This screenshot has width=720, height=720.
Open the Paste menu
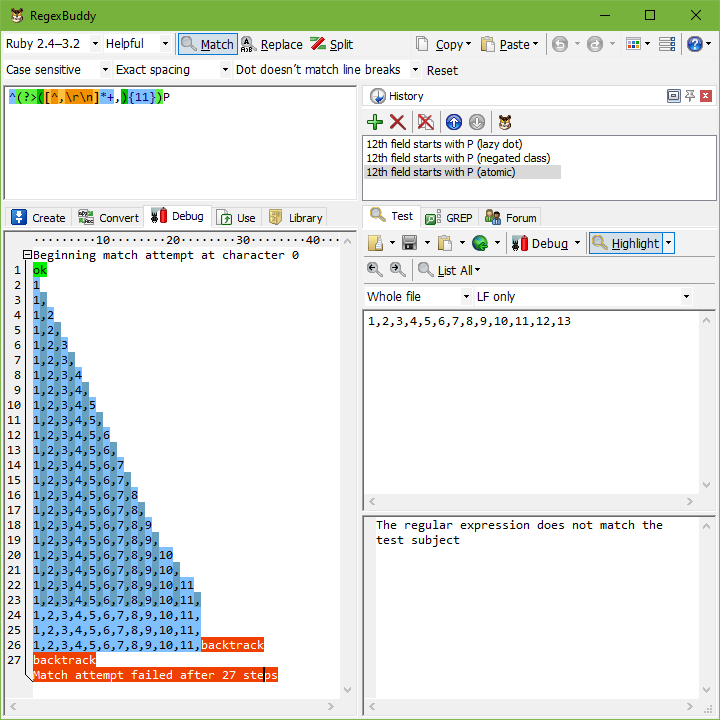pyautogui.click(x=509, y=44)
